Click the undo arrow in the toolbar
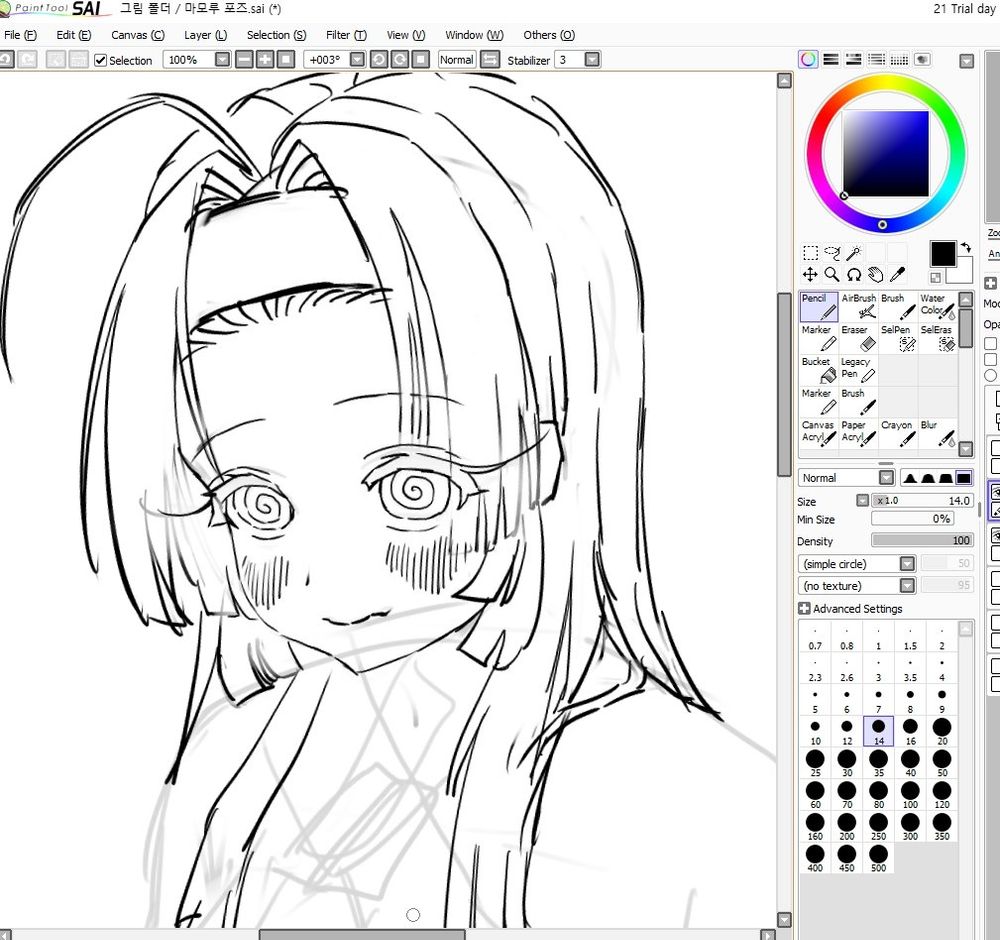 pos(6,60)
